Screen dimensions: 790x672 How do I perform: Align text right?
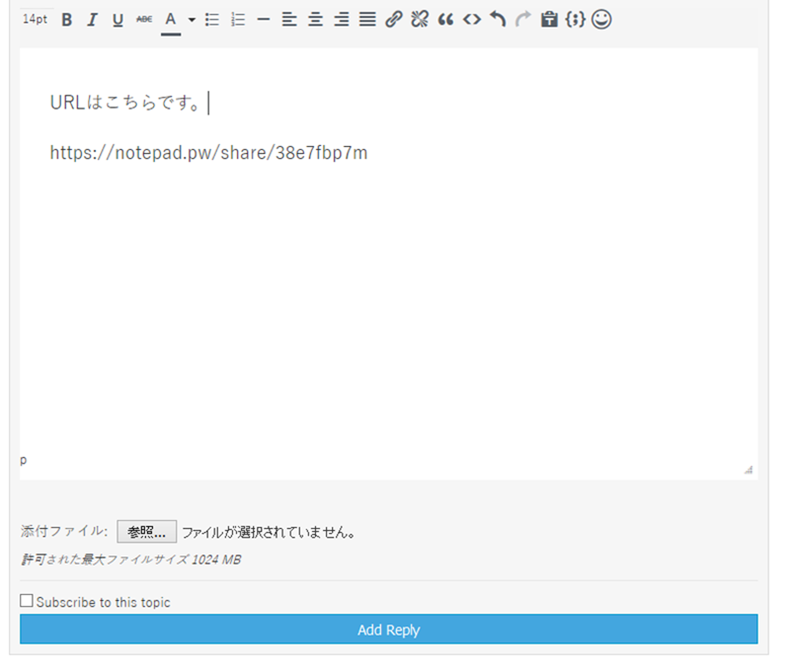(342, 20)
